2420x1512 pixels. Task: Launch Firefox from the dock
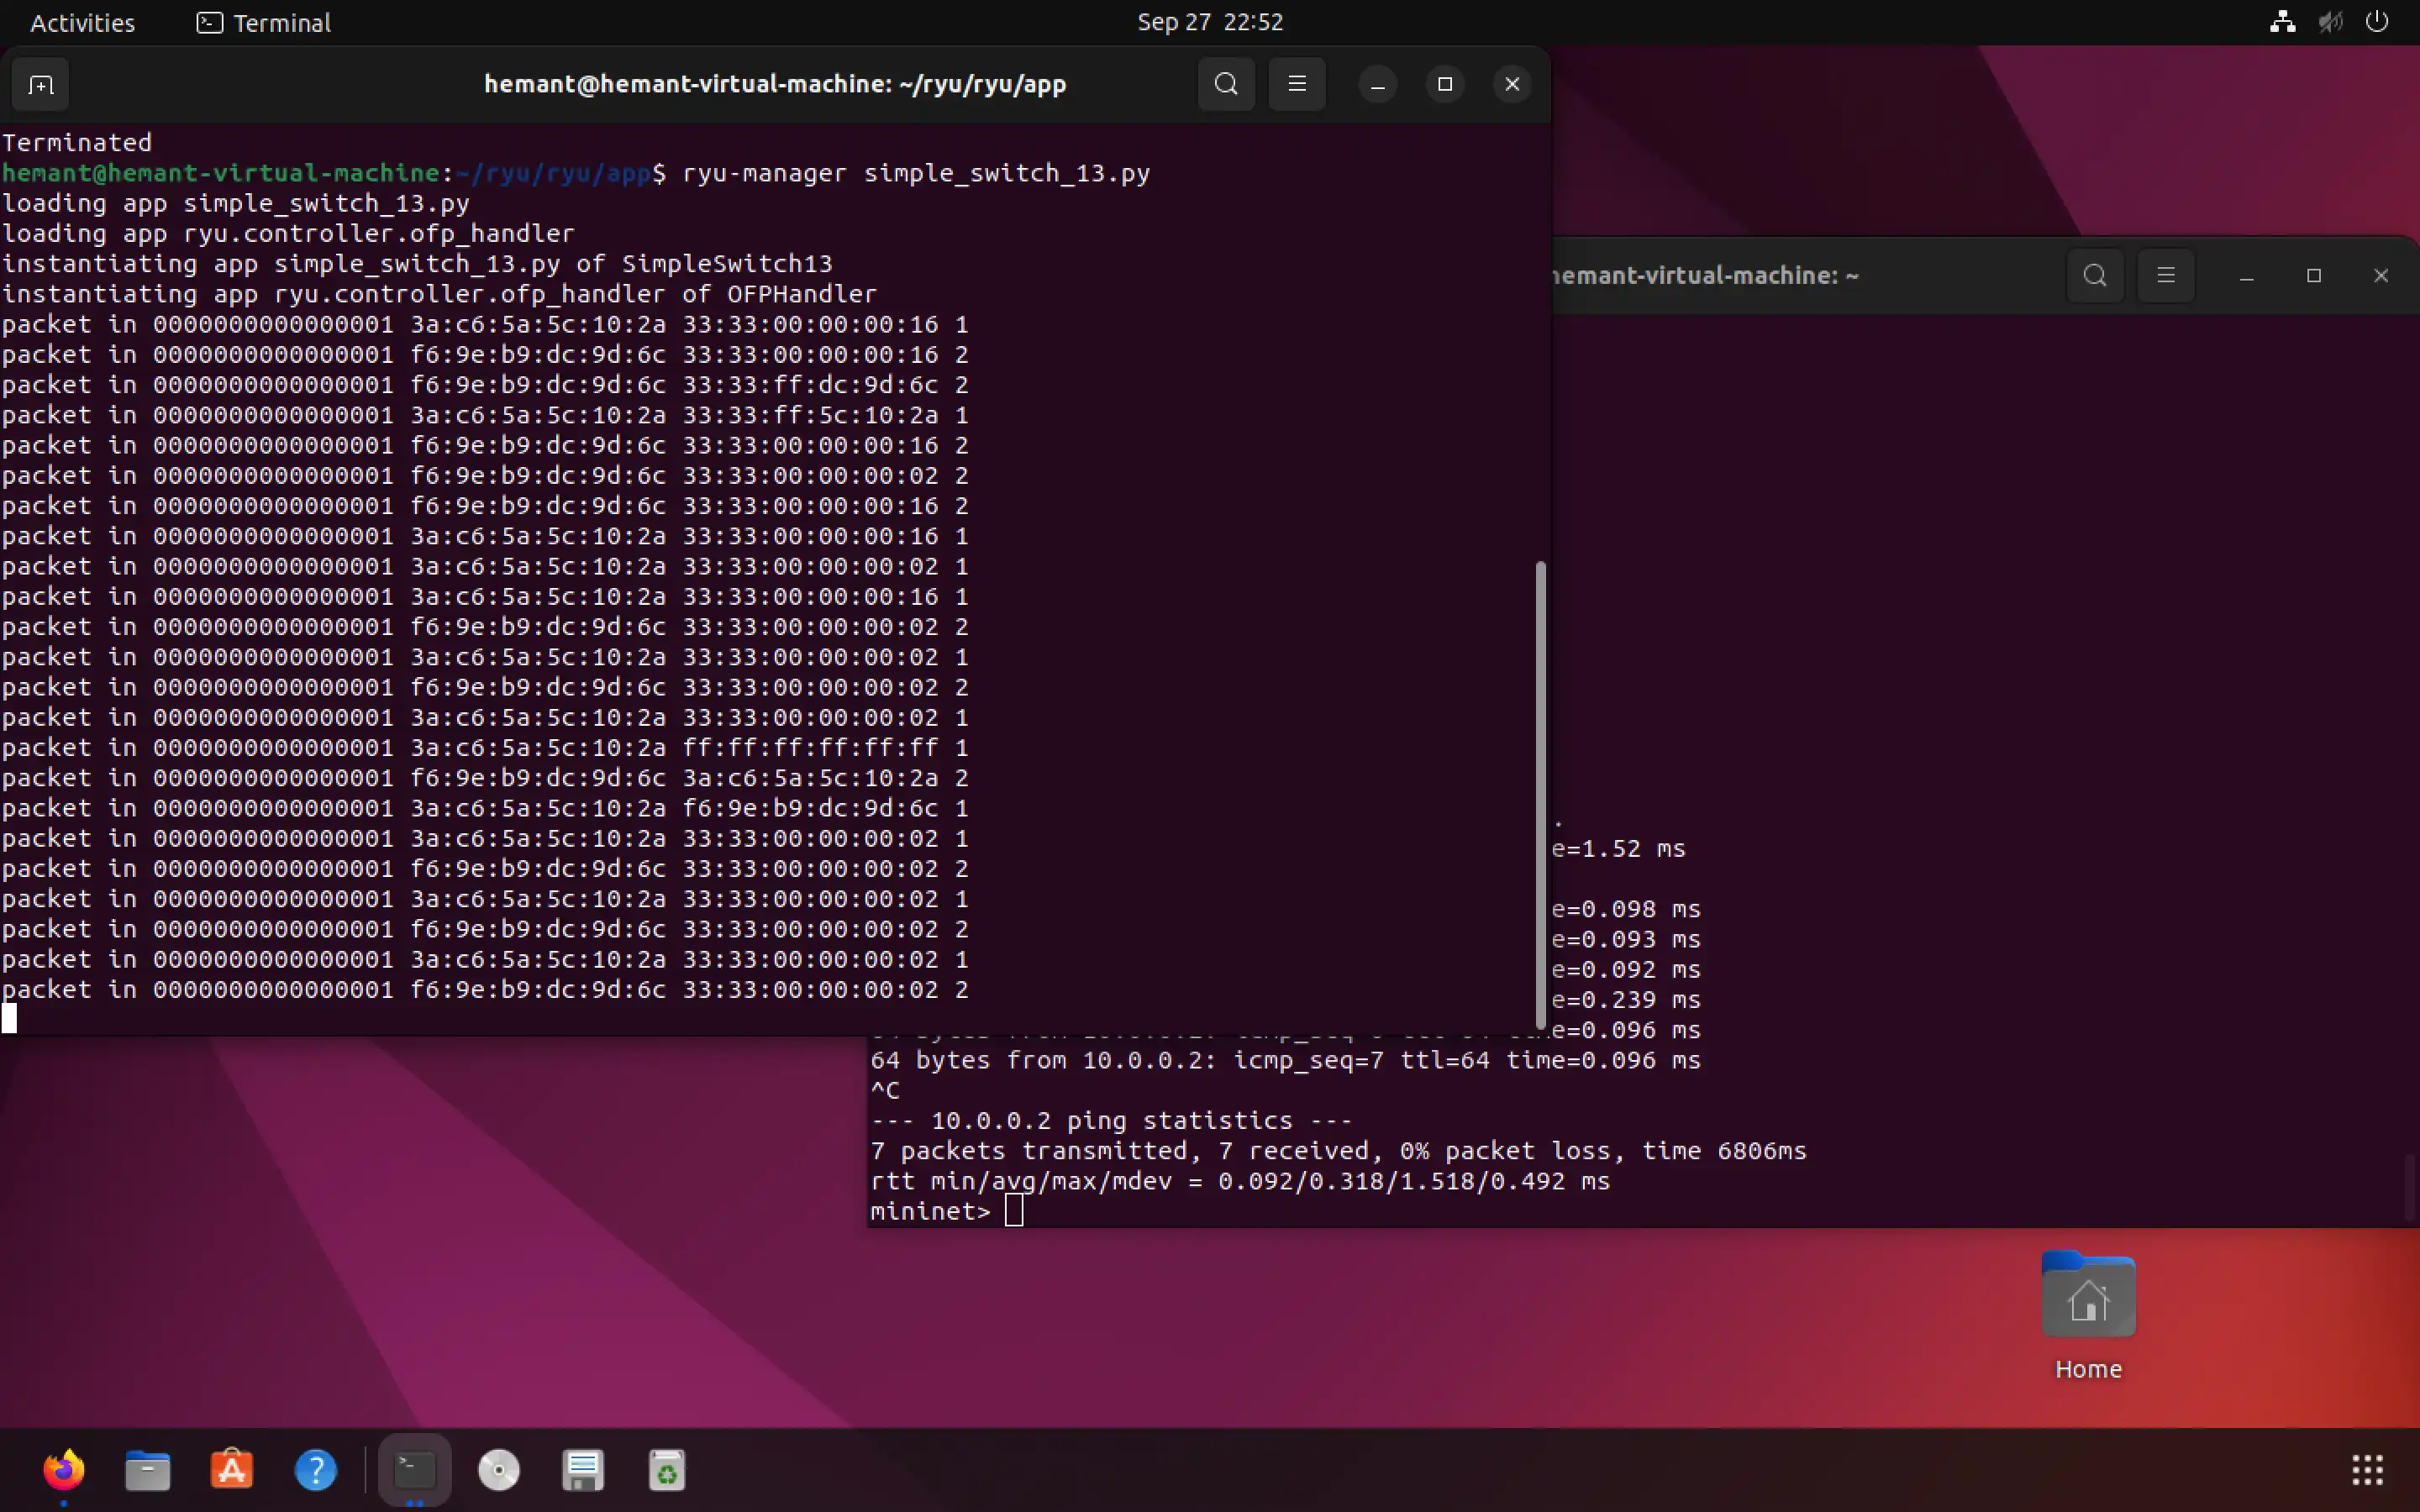pos(64,1470)
